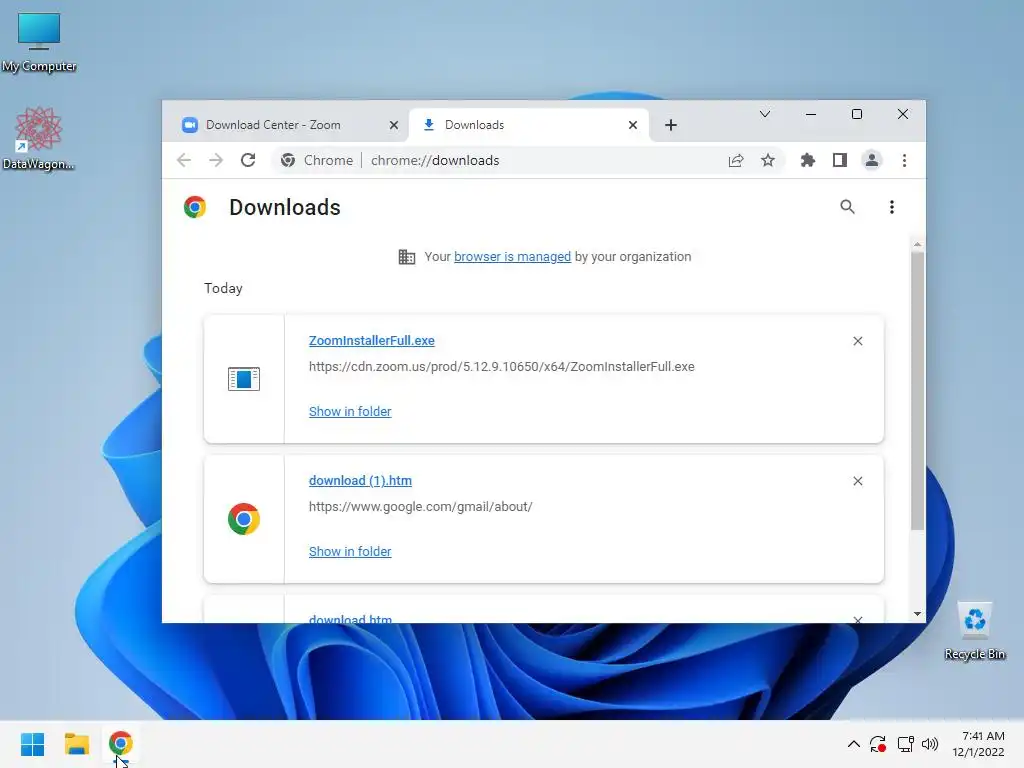
Task: Click the Chrome logo beside Downloads heading
Action: tap(195, 207)
